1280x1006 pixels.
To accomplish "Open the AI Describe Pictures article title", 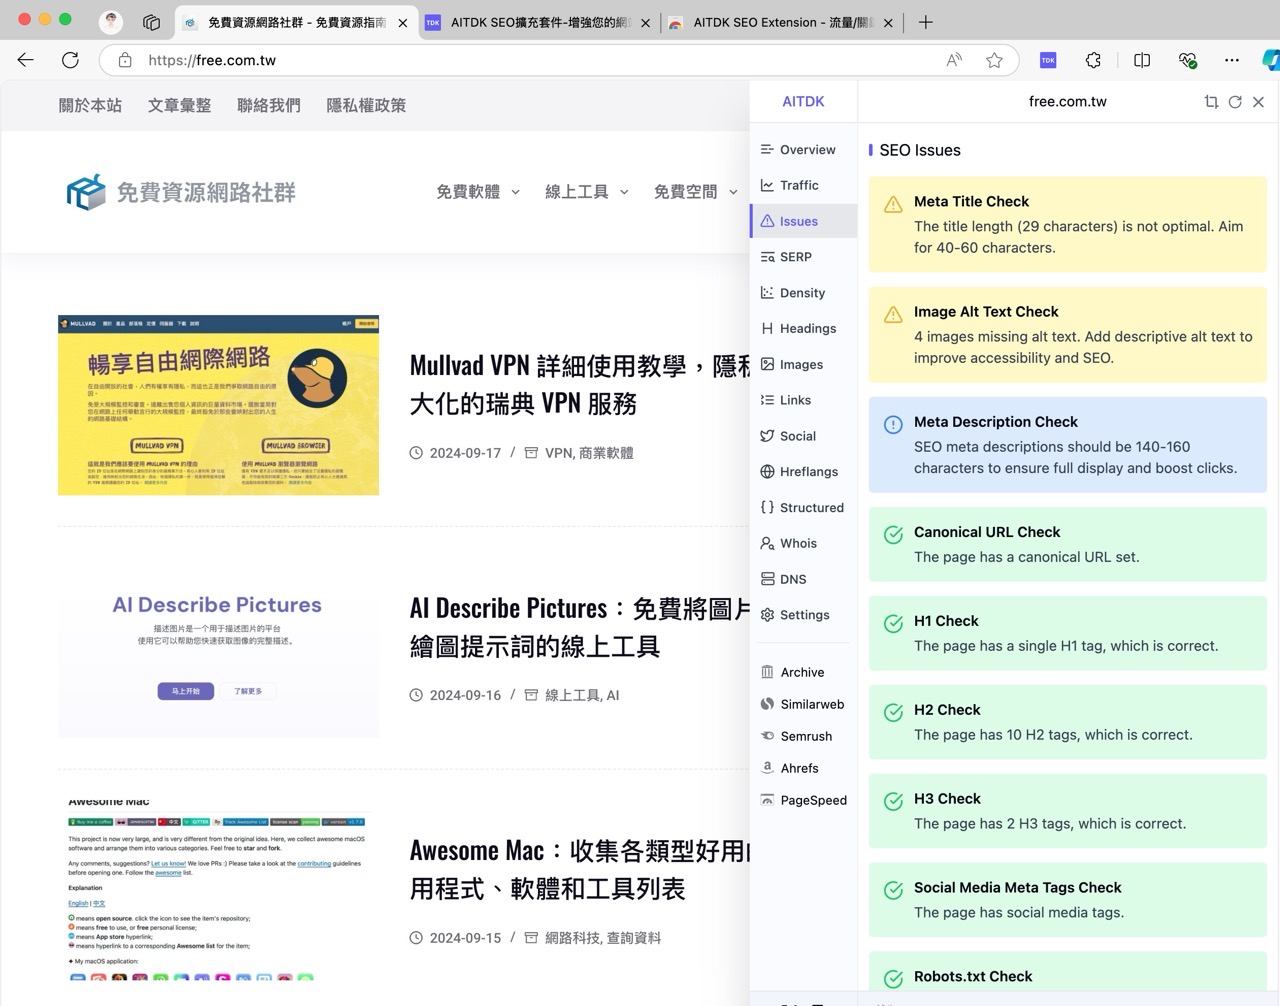I will (x=580, y=627).
